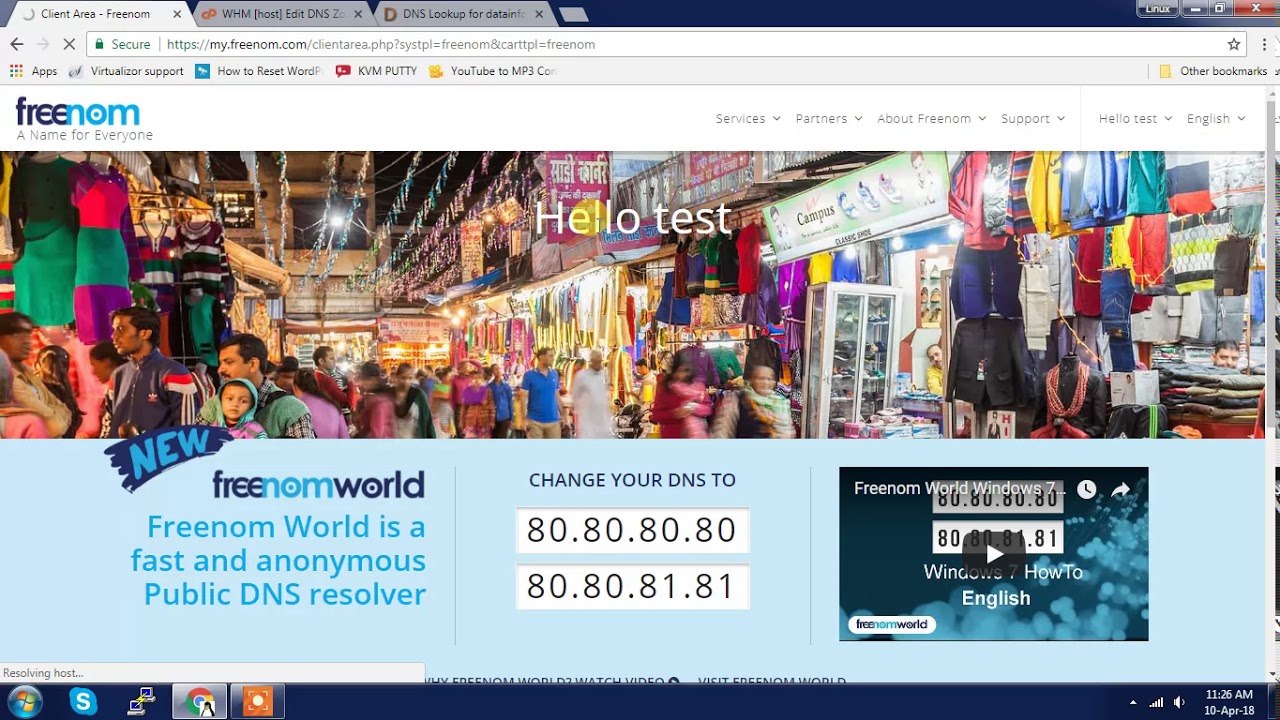Expand the Support menu

point(1033,118)
